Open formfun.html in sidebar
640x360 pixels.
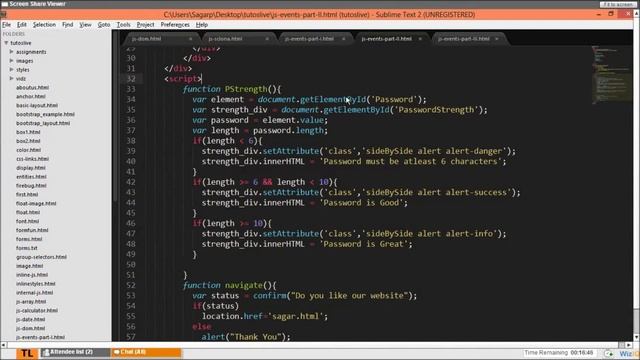[x=32, y=230]
